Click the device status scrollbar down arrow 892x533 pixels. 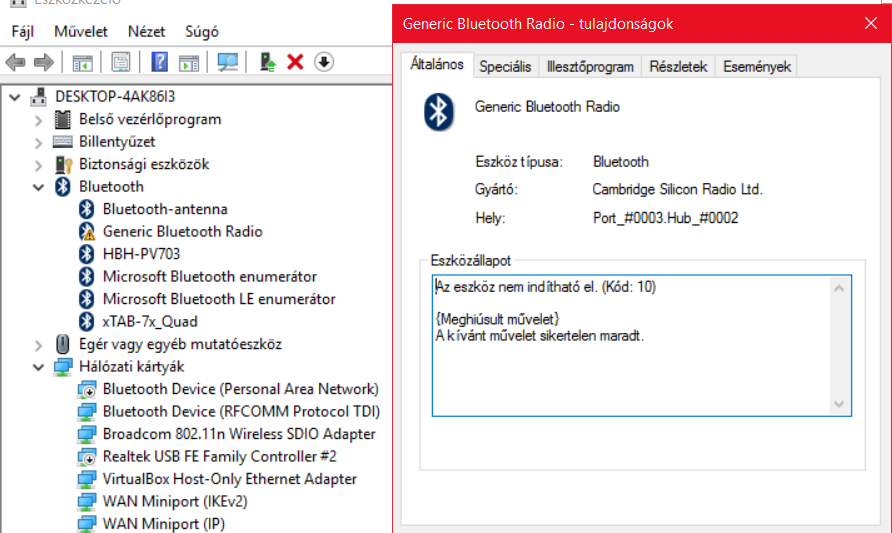click(x=839, y=404)
